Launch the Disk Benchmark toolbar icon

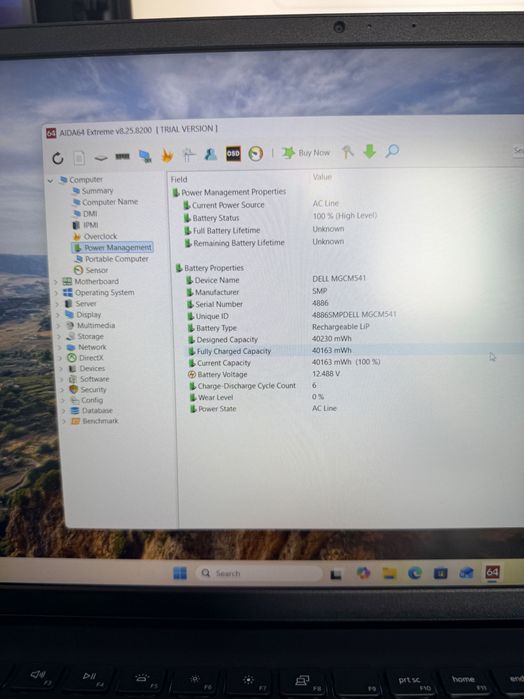[101, 158]
